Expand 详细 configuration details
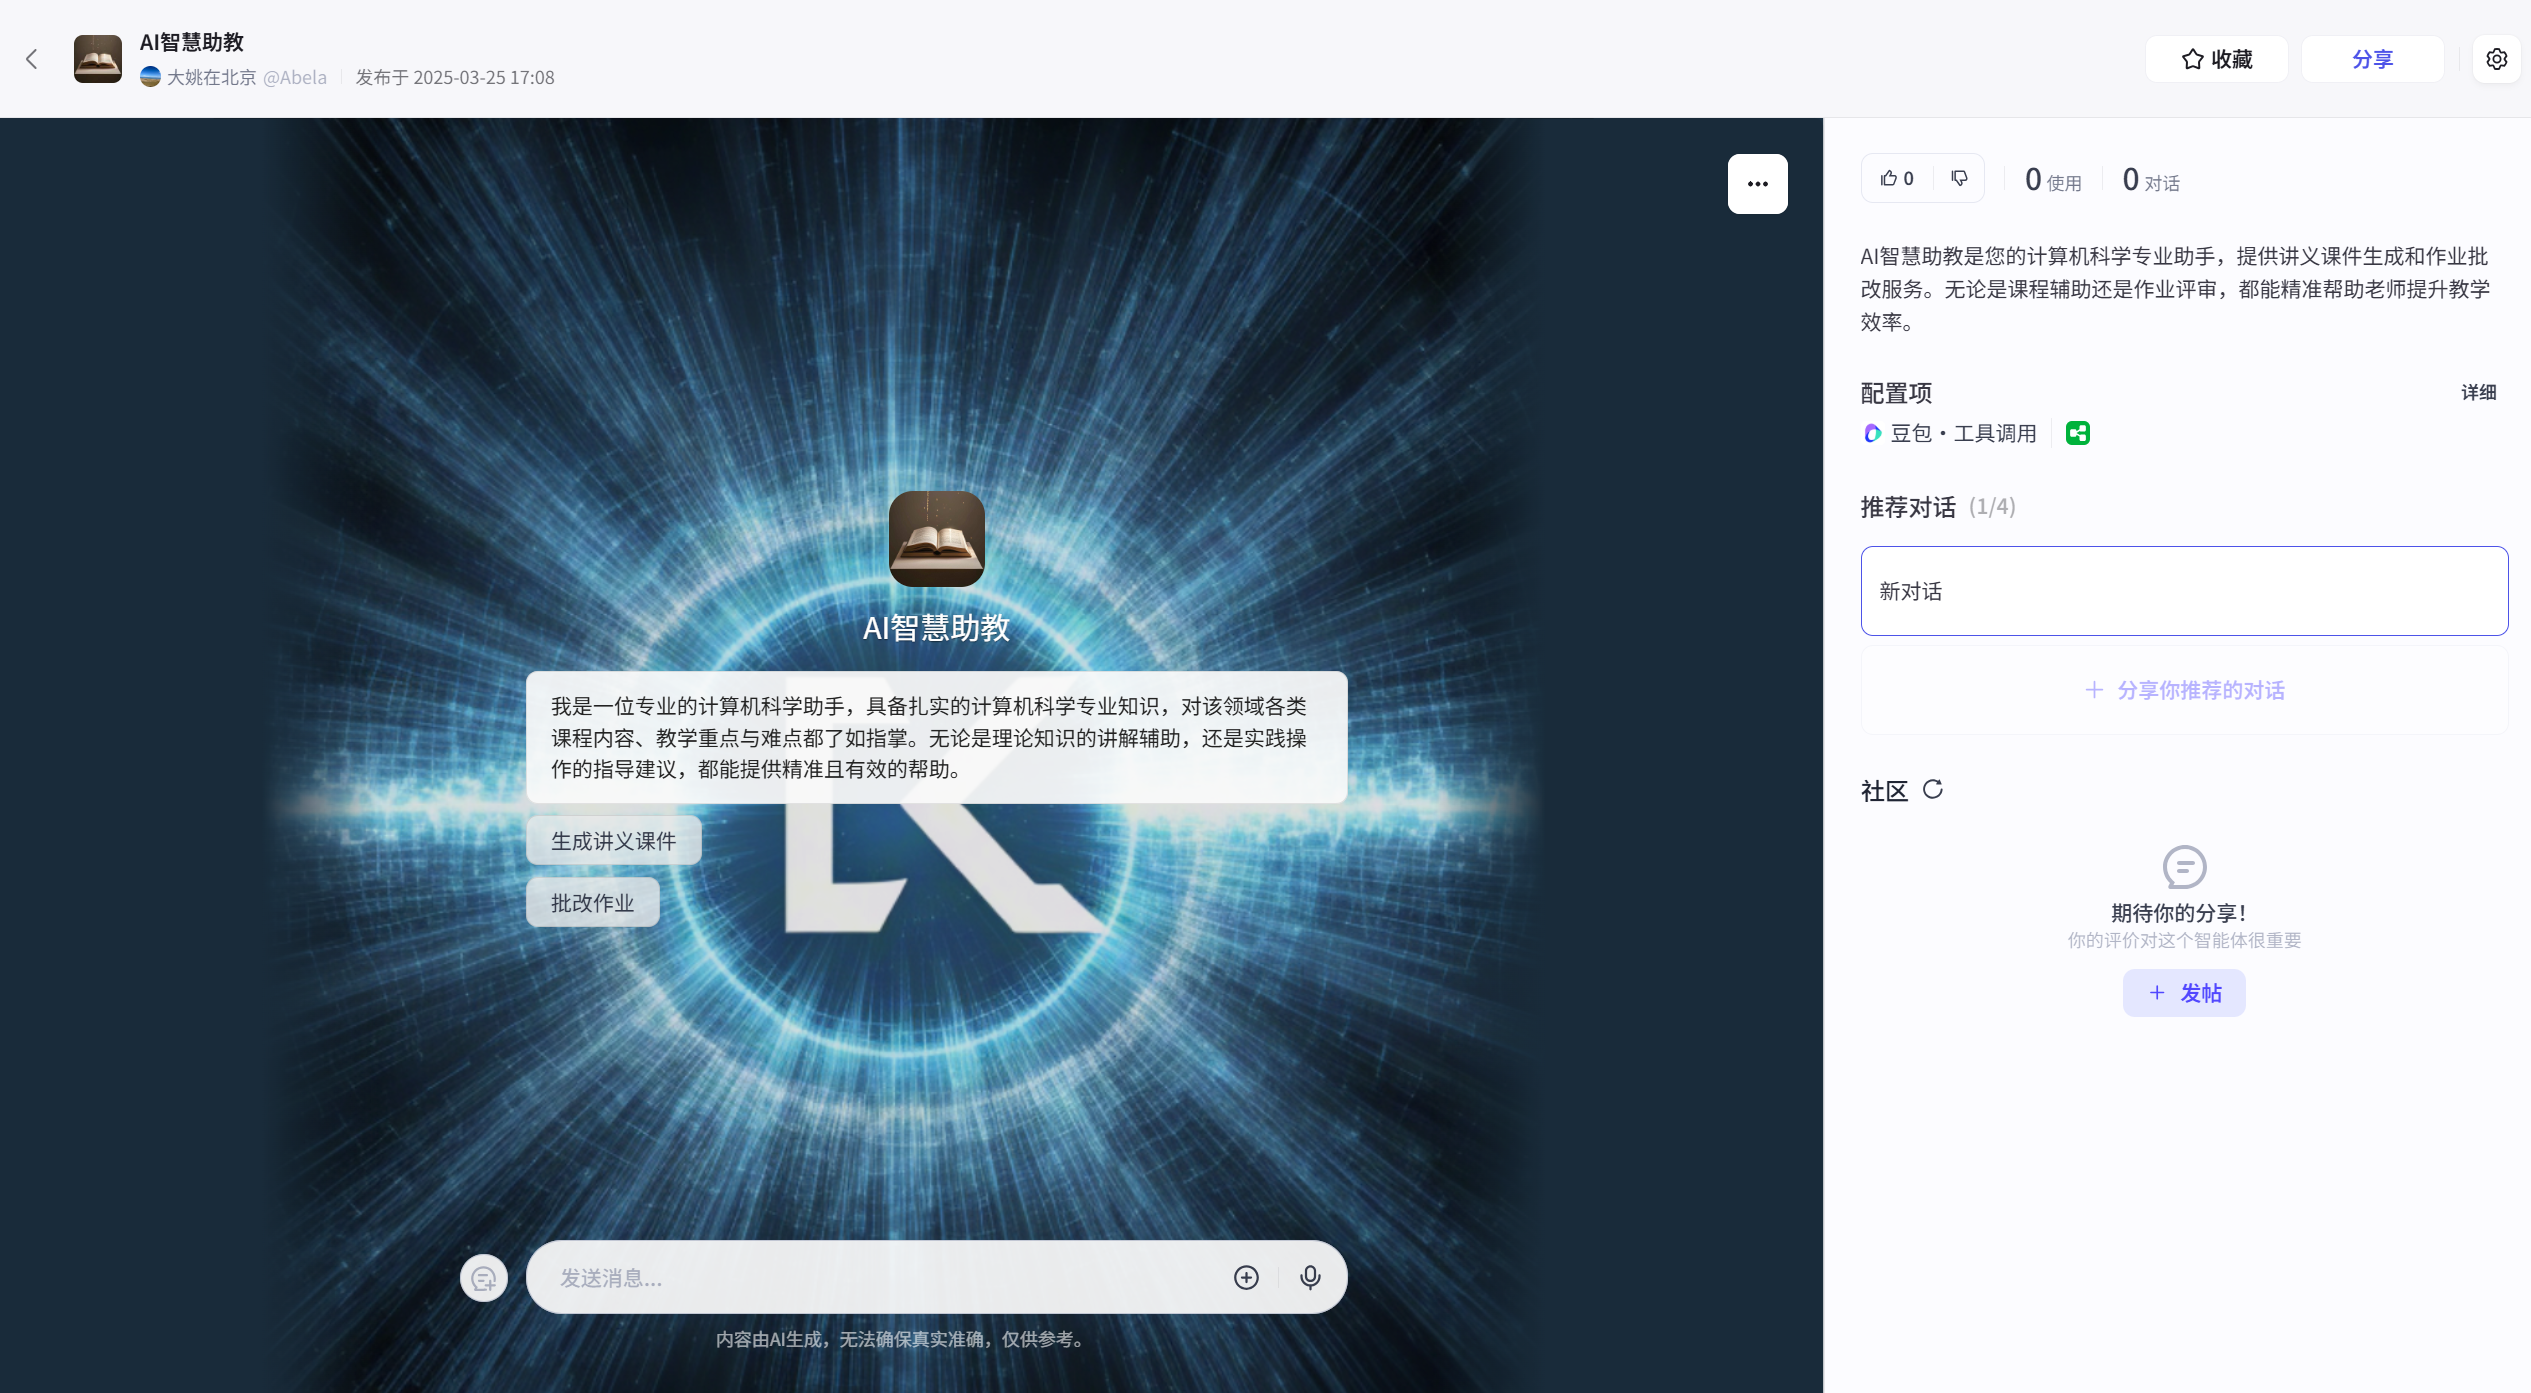Screen dimensions: 2531x1393 coord(2478,392)
